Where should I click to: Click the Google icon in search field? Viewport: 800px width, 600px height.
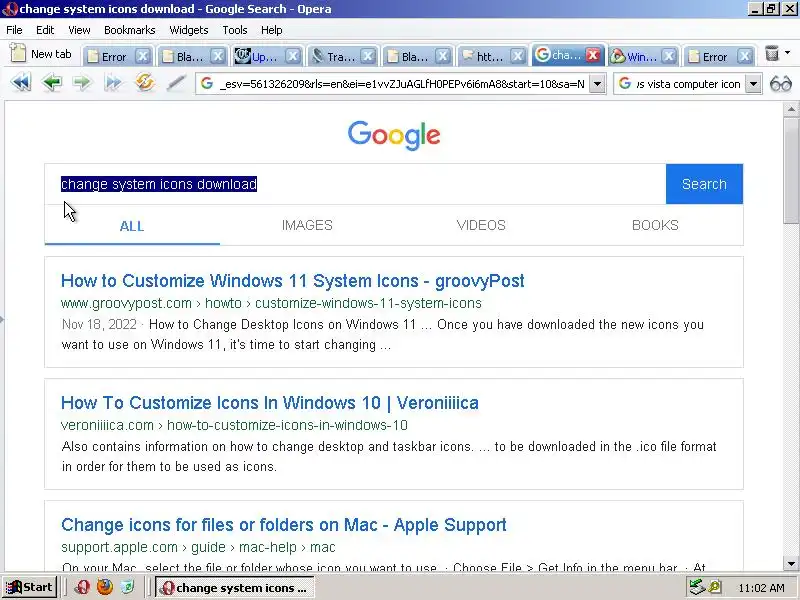[x=625, y=84]
